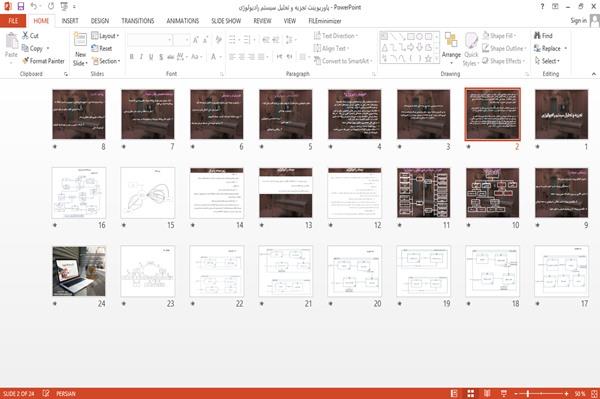Click the Undo arrow icon
The height and width of the screenshot is (399, 600).
(34, 7)
